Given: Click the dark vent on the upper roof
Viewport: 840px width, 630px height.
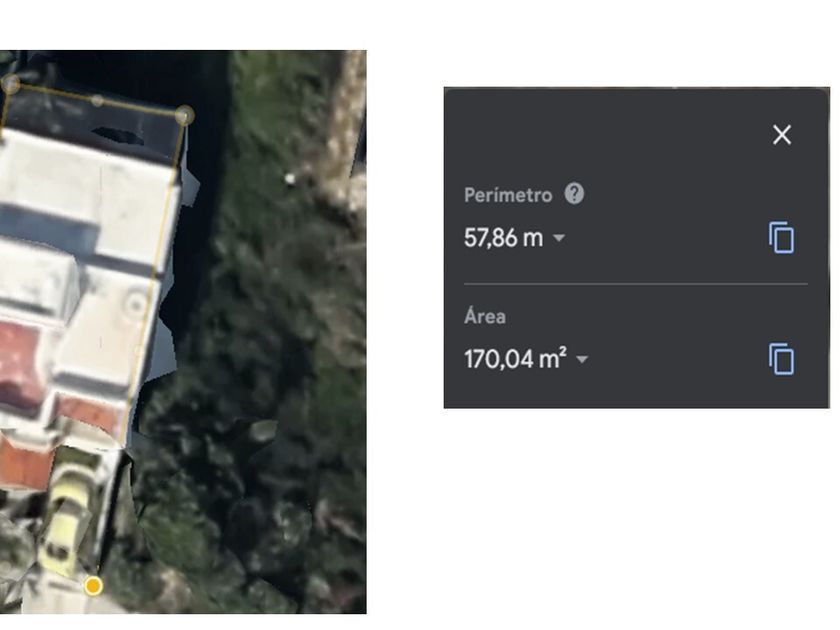Looking at the screenshot, I should pos(117,135).
